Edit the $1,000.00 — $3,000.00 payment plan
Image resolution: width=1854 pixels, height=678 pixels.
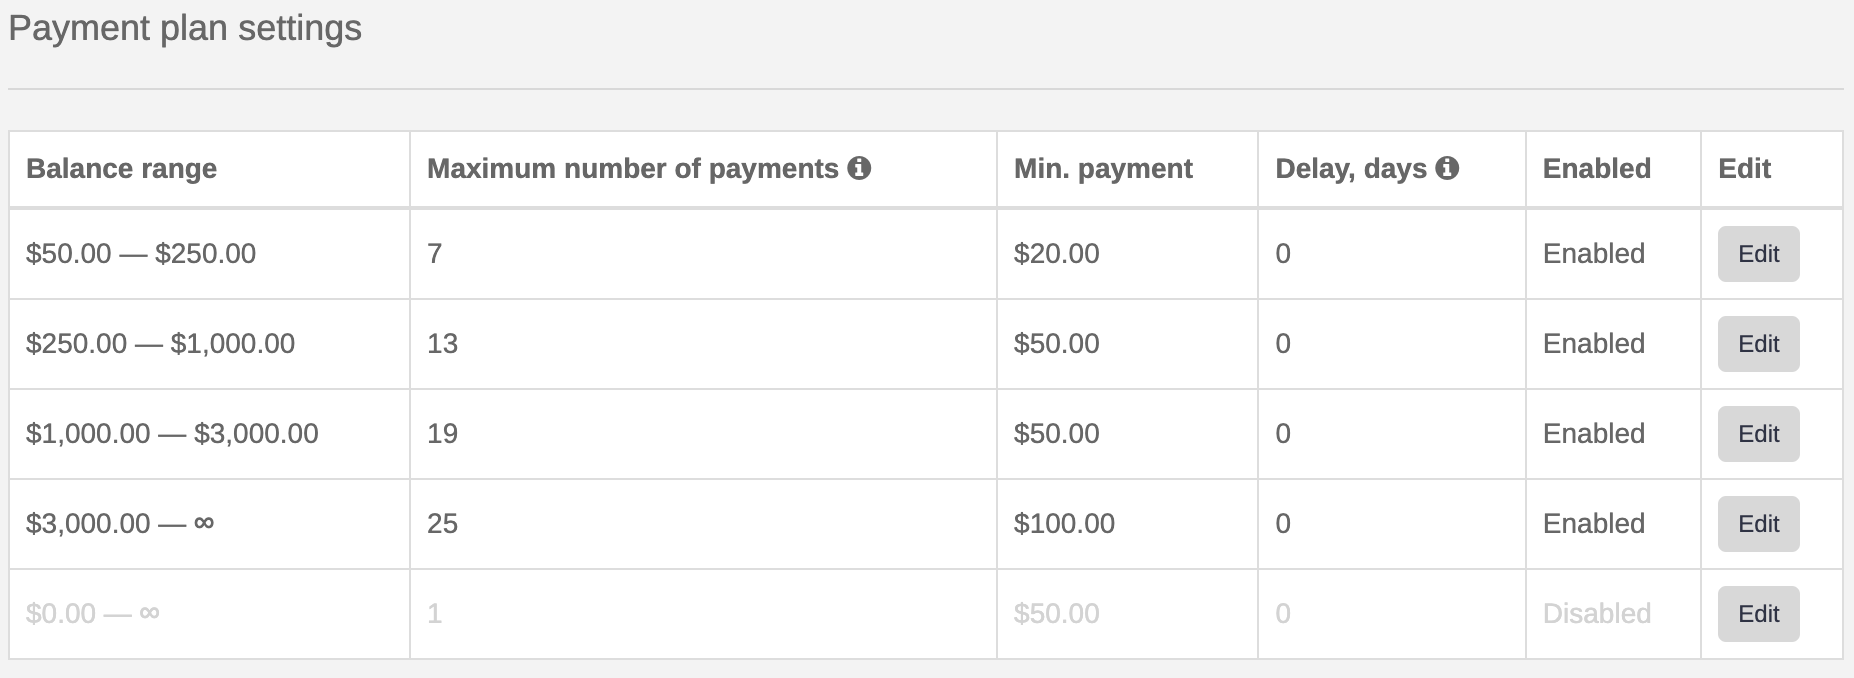click(1759, 434)
